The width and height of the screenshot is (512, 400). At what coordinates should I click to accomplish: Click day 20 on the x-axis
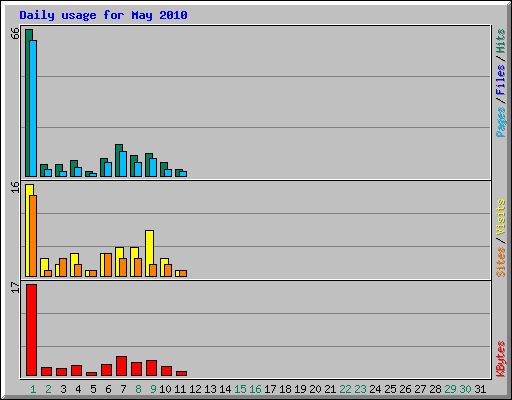click(x=315, y=389)
